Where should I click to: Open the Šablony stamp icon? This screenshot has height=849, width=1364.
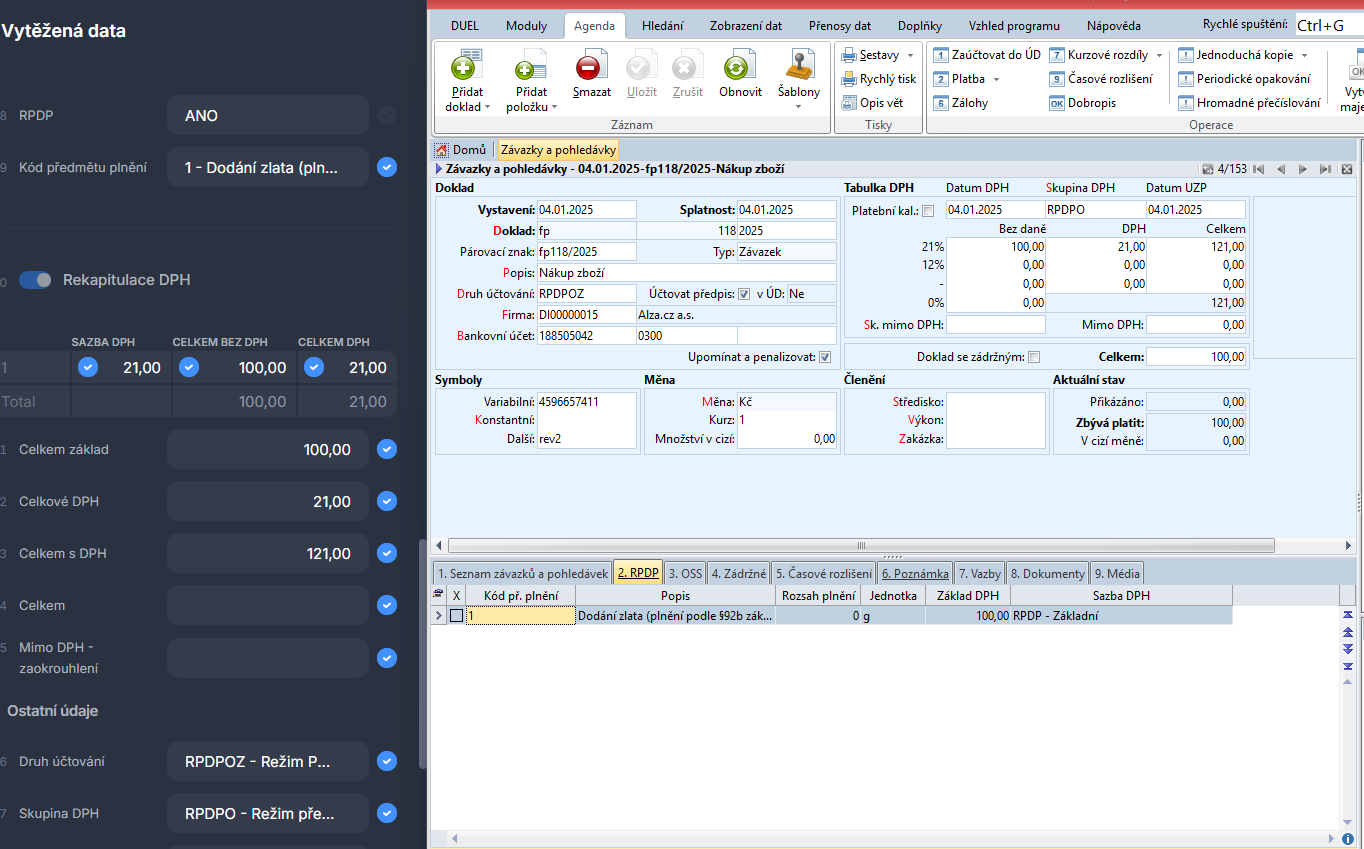[x=799, y=66]
